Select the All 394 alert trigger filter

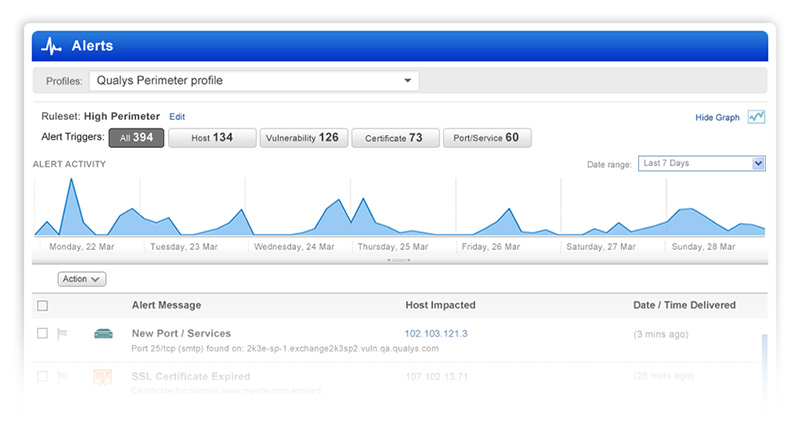[136, 138]
